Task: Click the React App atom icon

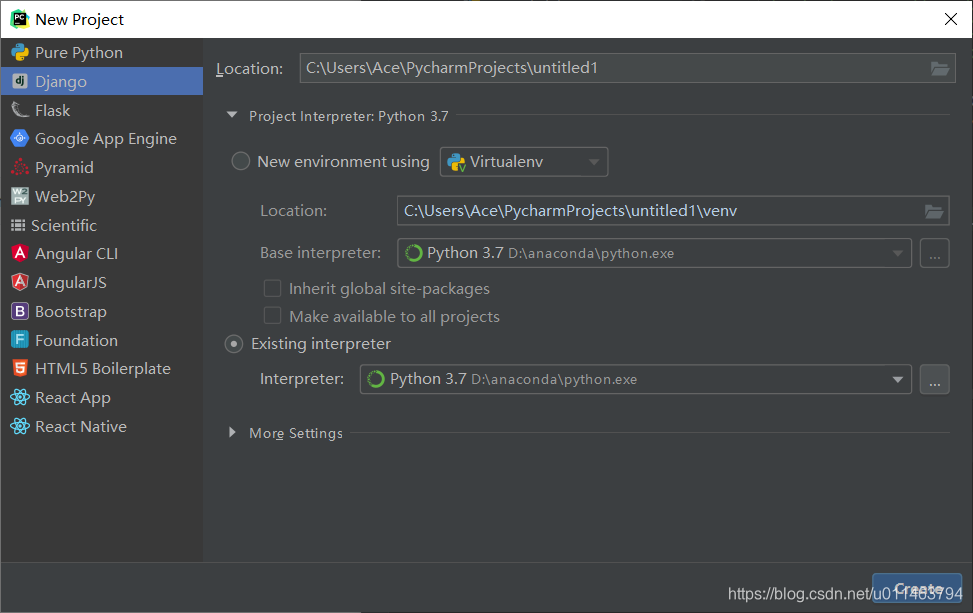Action: 20,397
